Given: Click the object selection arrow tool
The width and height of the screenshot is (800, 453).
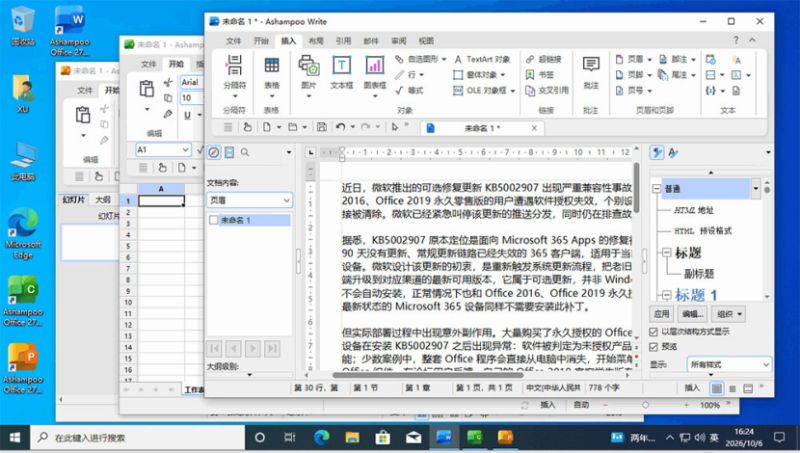Looking at the screenshot, I should [x=394, y=127].
